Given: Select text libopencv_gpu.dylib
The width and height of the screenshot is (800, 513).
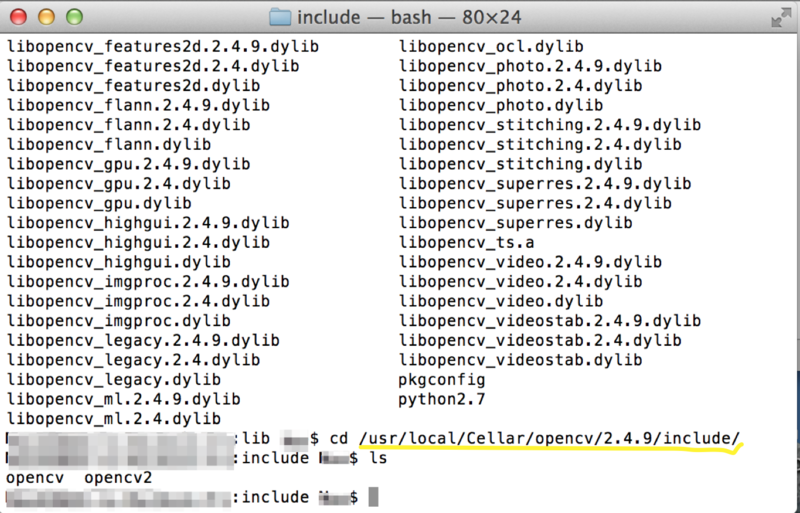Looking at the screenshot, I should pyautogui.click(x=99, y=203).
